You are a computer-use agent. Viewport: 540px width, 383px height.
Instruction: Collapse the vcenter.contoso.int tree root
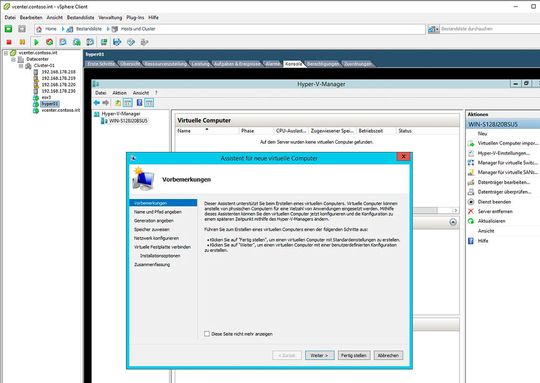tap(6, 53)
